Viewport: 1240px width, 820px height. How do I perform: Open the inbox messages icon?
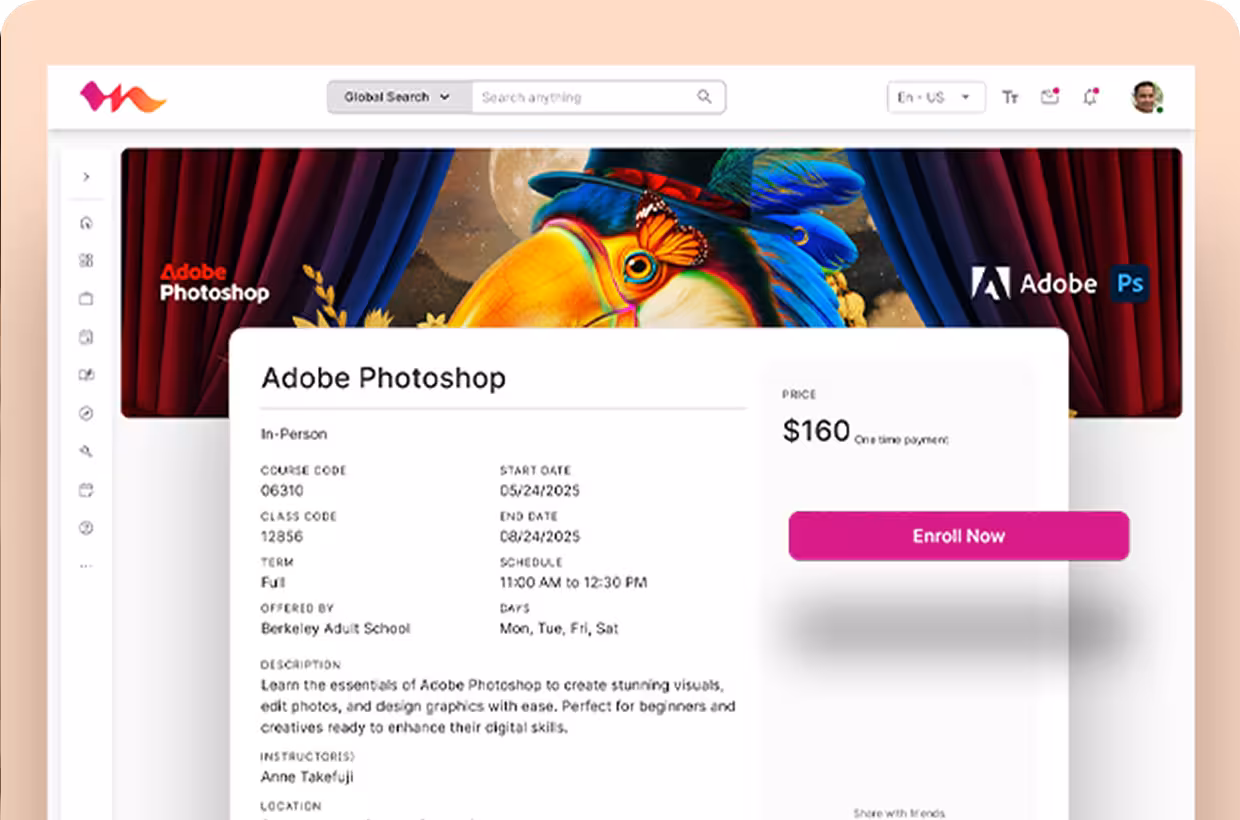coord(1049,97)
